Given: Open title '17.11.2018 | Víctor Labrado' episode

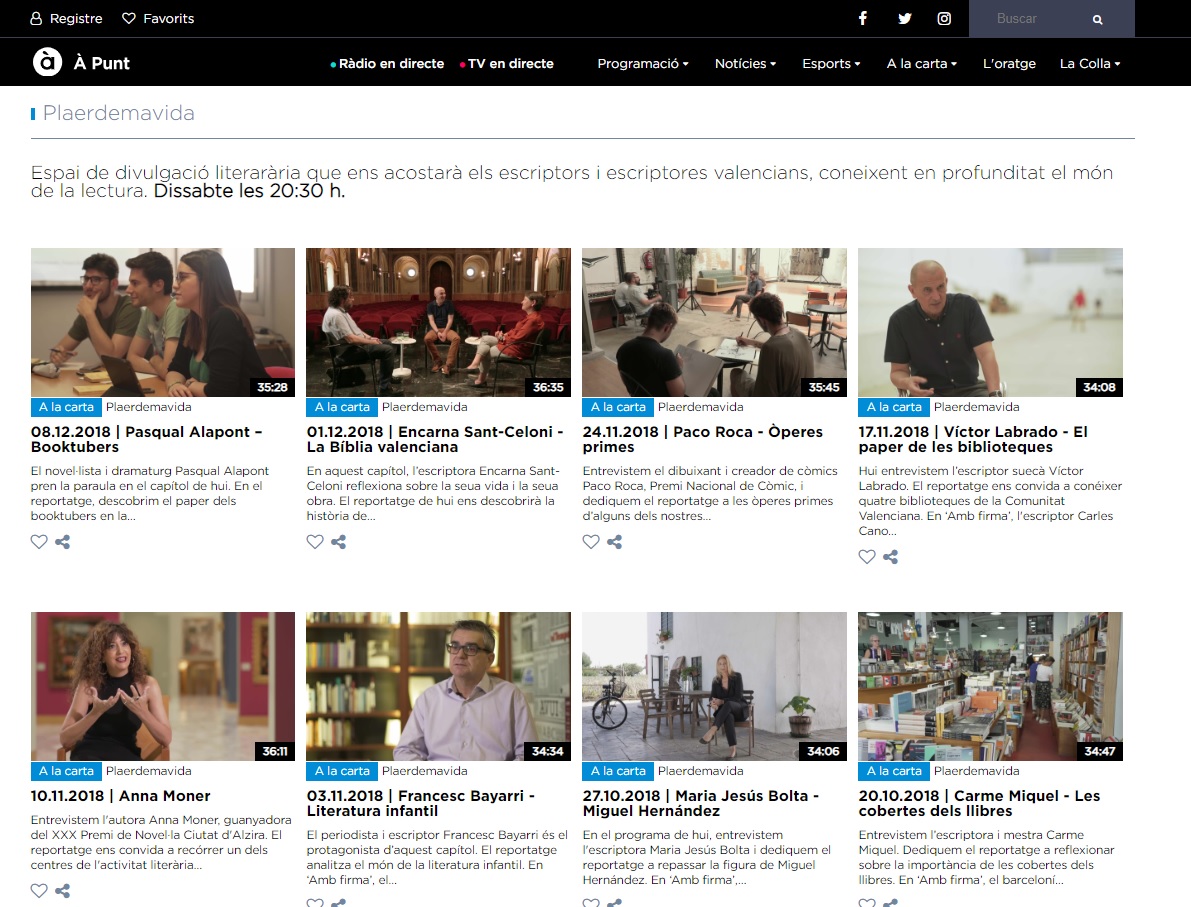Looking at the screenshot, I should click(x=973, y=439).
